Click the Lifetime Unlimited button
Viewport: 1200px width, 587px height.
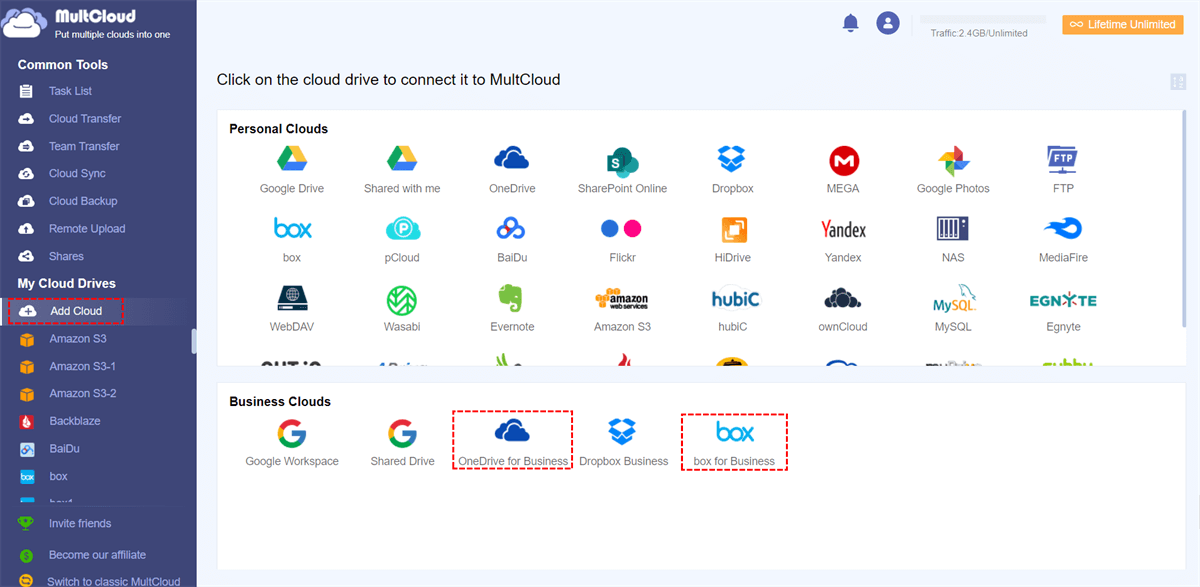(x=1123, y=24)
